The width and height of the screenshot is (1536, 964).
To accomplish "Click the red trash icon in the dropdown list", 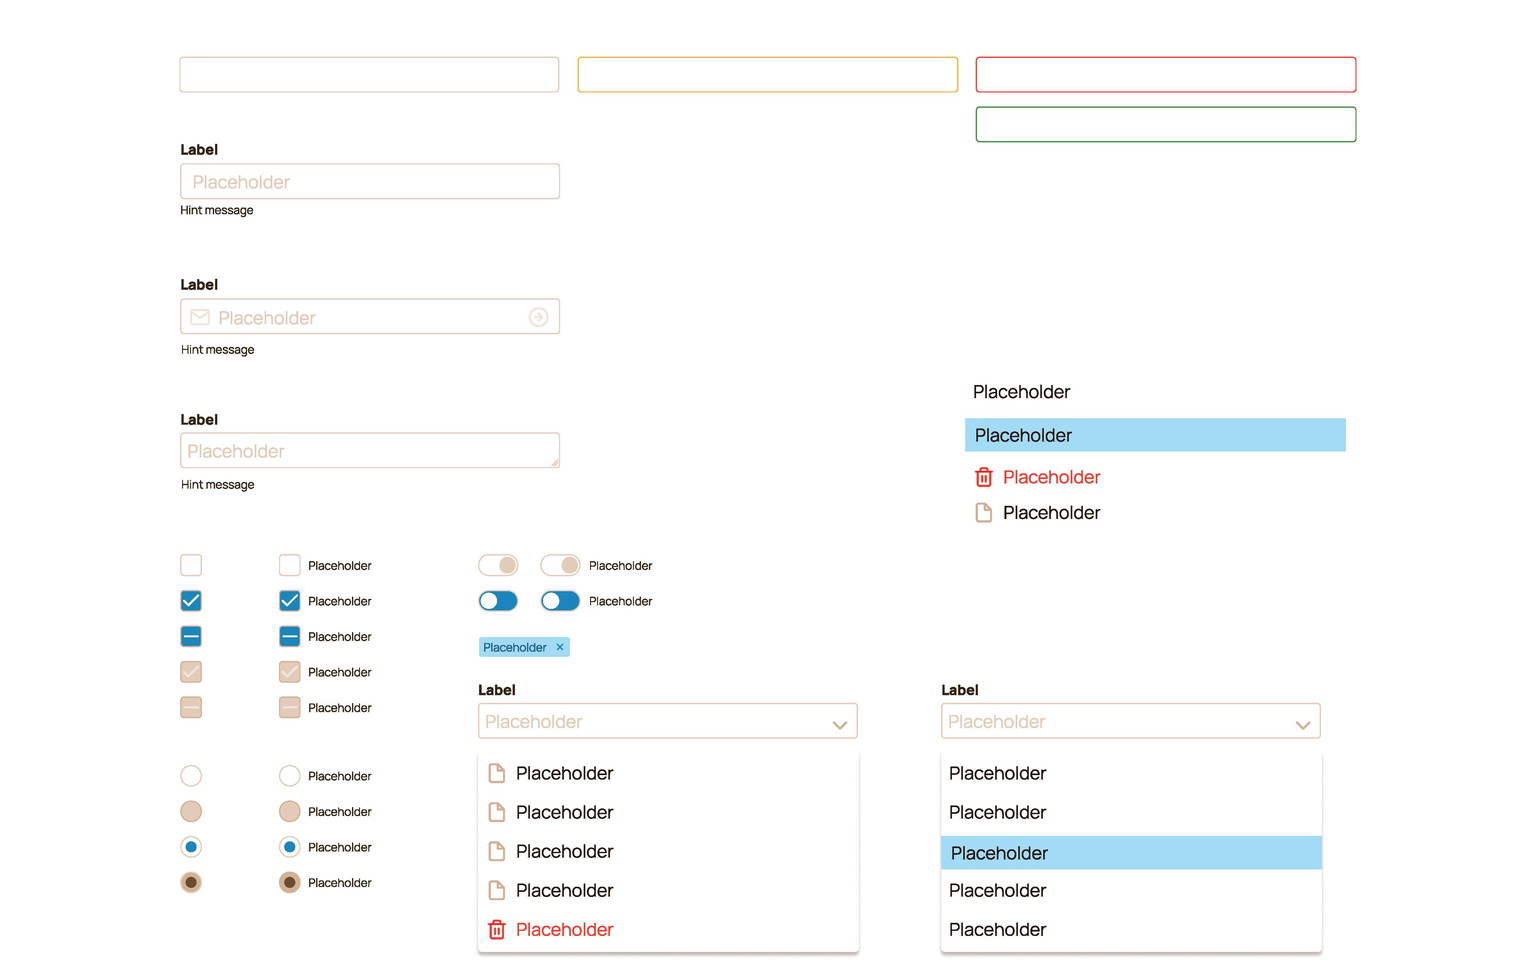I will coord(497,930).
